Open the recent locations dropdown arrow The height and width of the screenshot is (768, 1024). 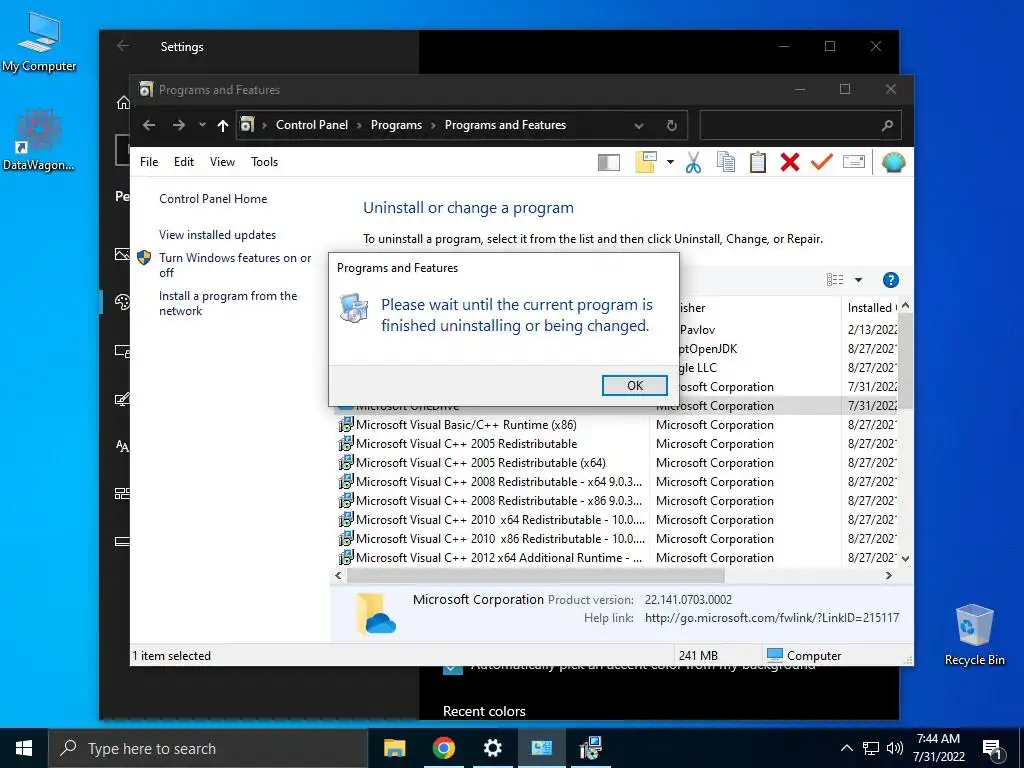(202, 125)
